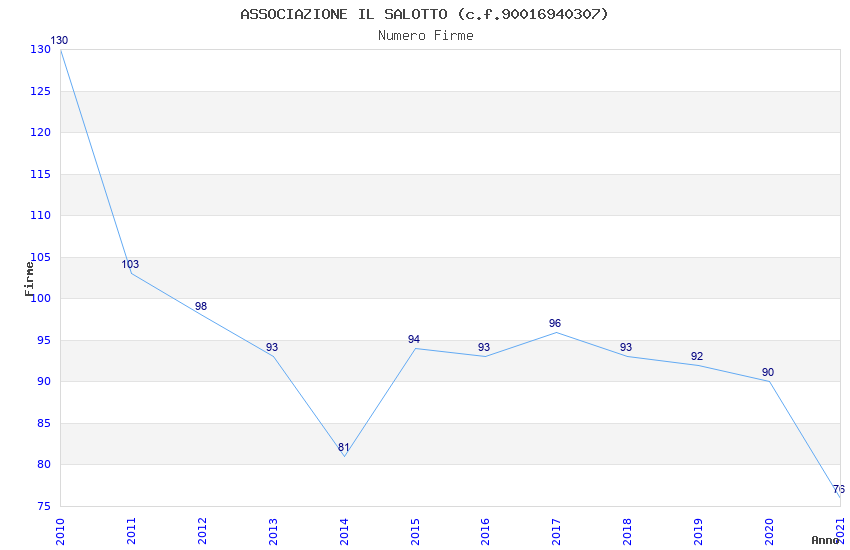This screenshot has width=850, height=550.
Task: Click the x-axis year 2017
Action: tap(557, 531)
